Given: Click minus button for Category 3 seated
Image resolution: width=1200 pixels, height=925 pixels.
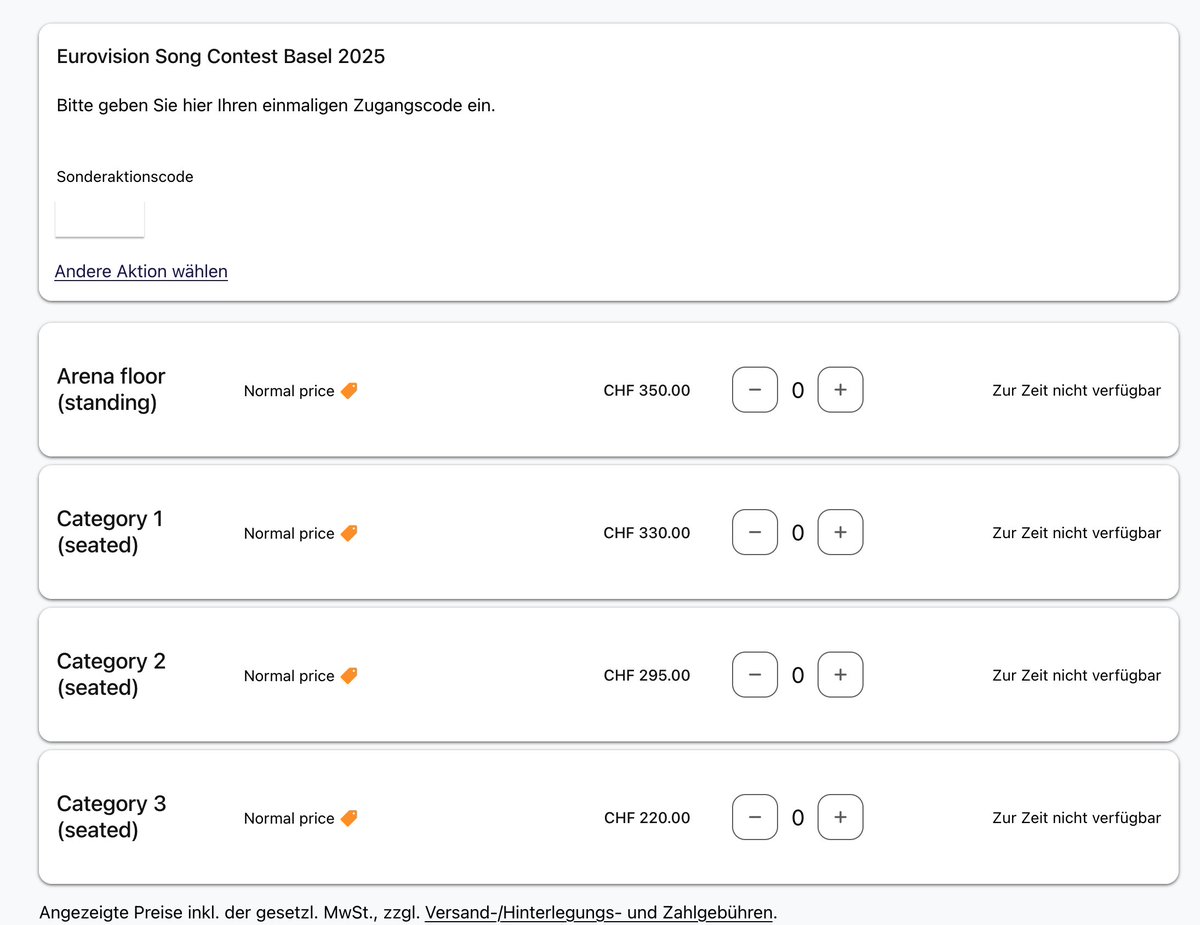Looking at the screenshot, I should 755,818.
